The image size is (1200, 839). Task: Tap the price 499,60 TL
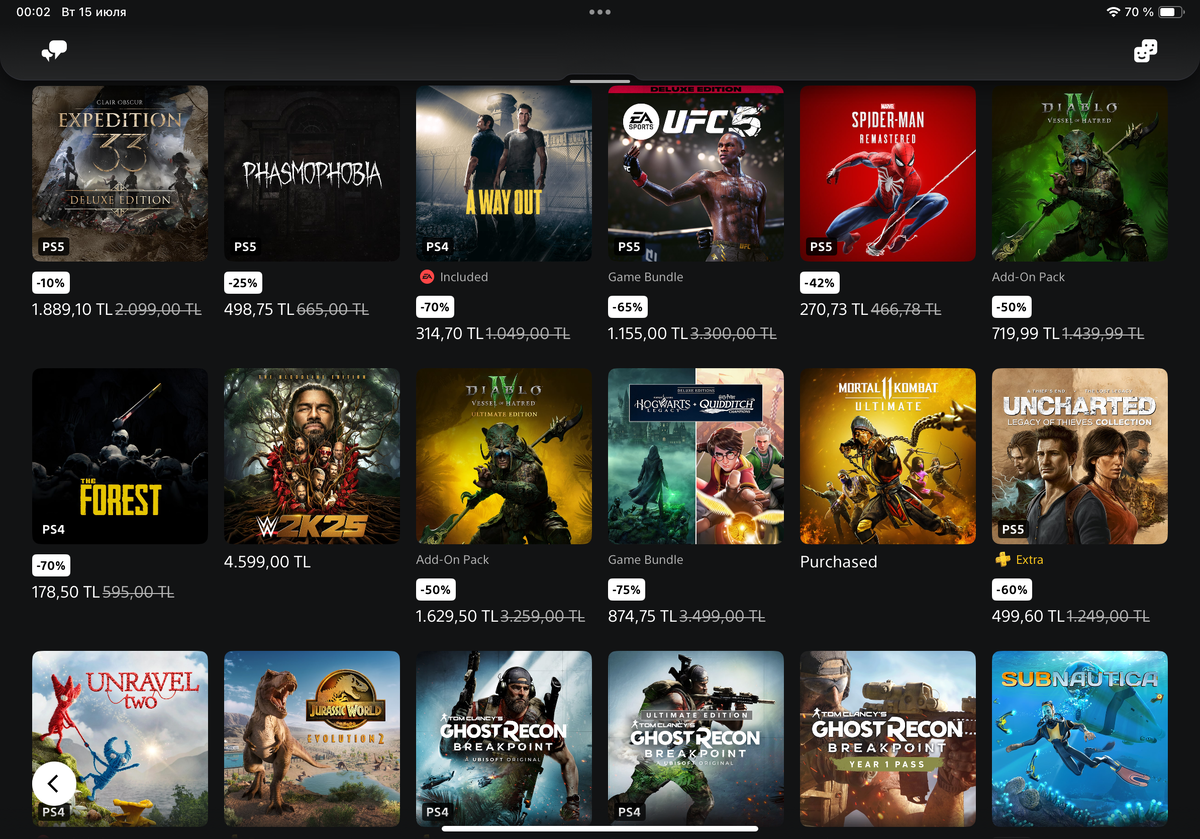(x=1026, y=617)
